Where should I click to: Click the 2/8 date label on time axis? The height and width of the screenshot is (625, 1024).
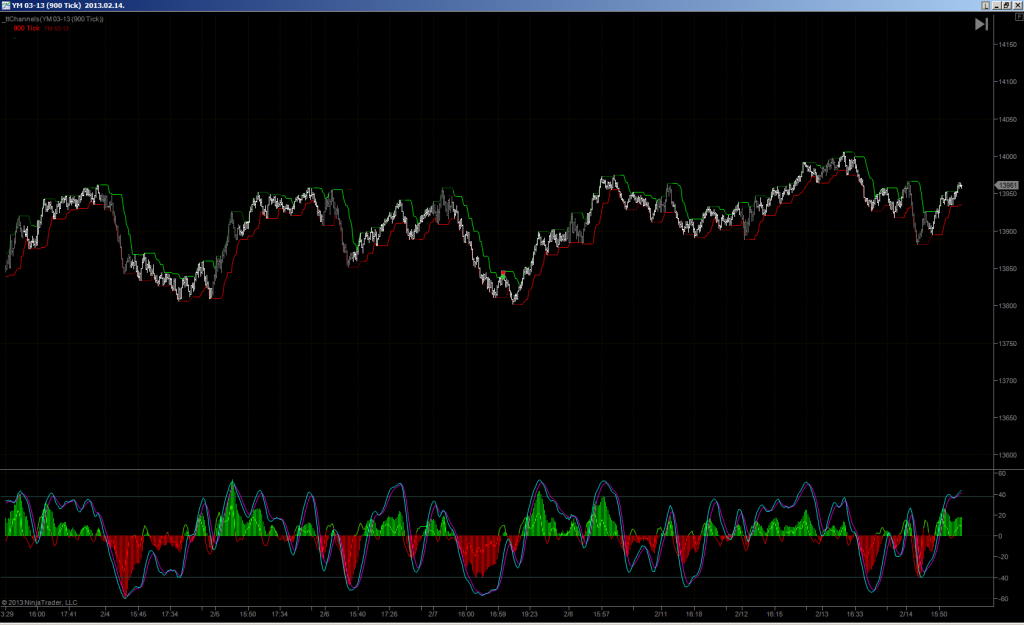[568, 614]
